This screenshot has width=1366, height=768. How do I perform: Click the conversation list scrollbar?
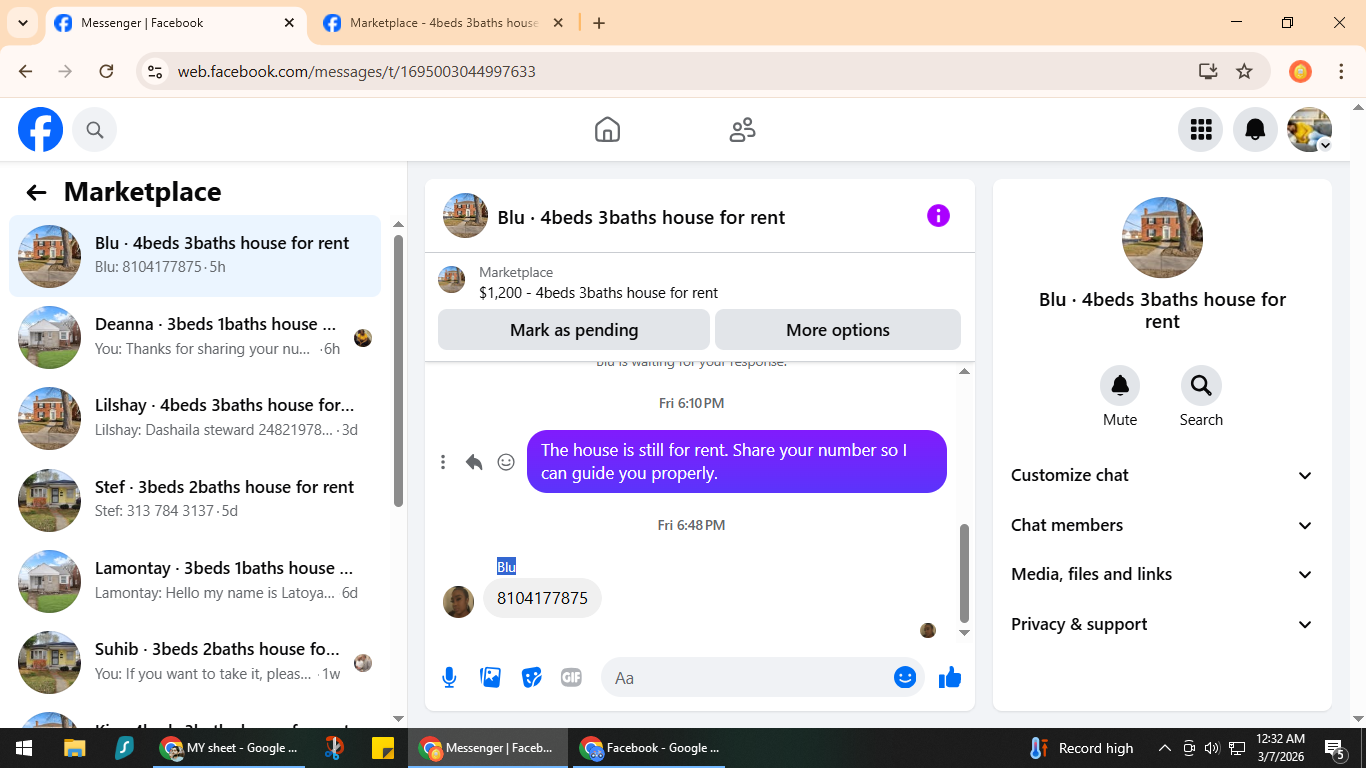point(398,370)
